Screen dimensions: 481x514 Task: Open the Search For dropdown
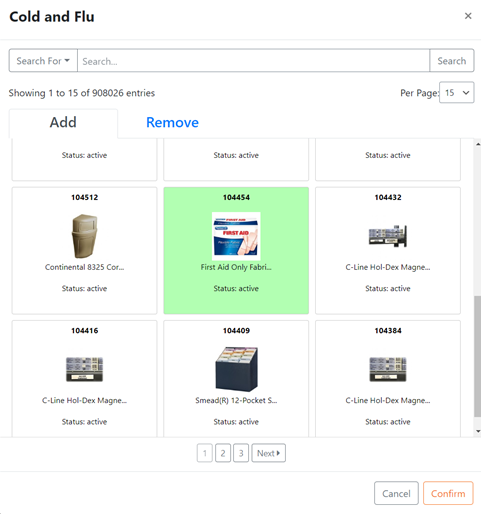click(x=43, y=61)
